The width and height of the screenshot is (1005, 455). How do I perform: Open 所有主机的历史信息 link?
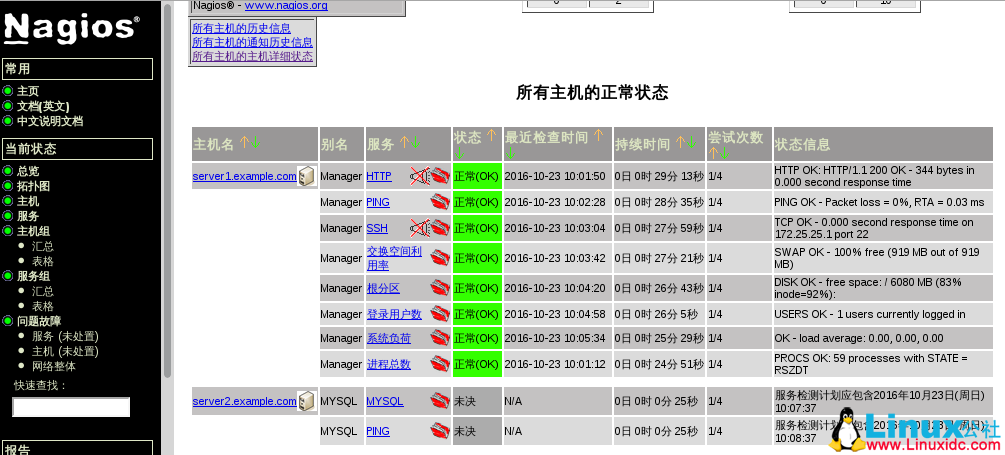pyautogui.click(x=241, y=28)
